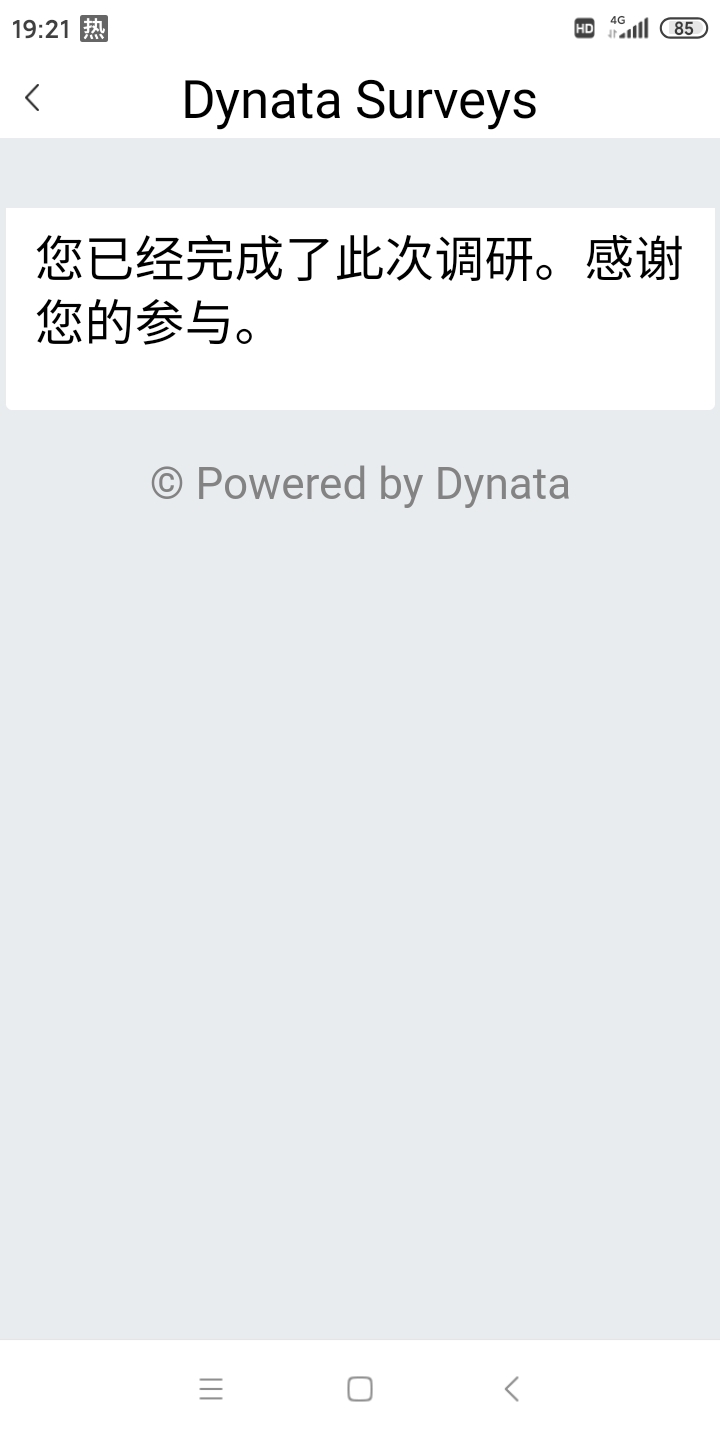Tap the 热 hotspot status icon

coord(94,29)
